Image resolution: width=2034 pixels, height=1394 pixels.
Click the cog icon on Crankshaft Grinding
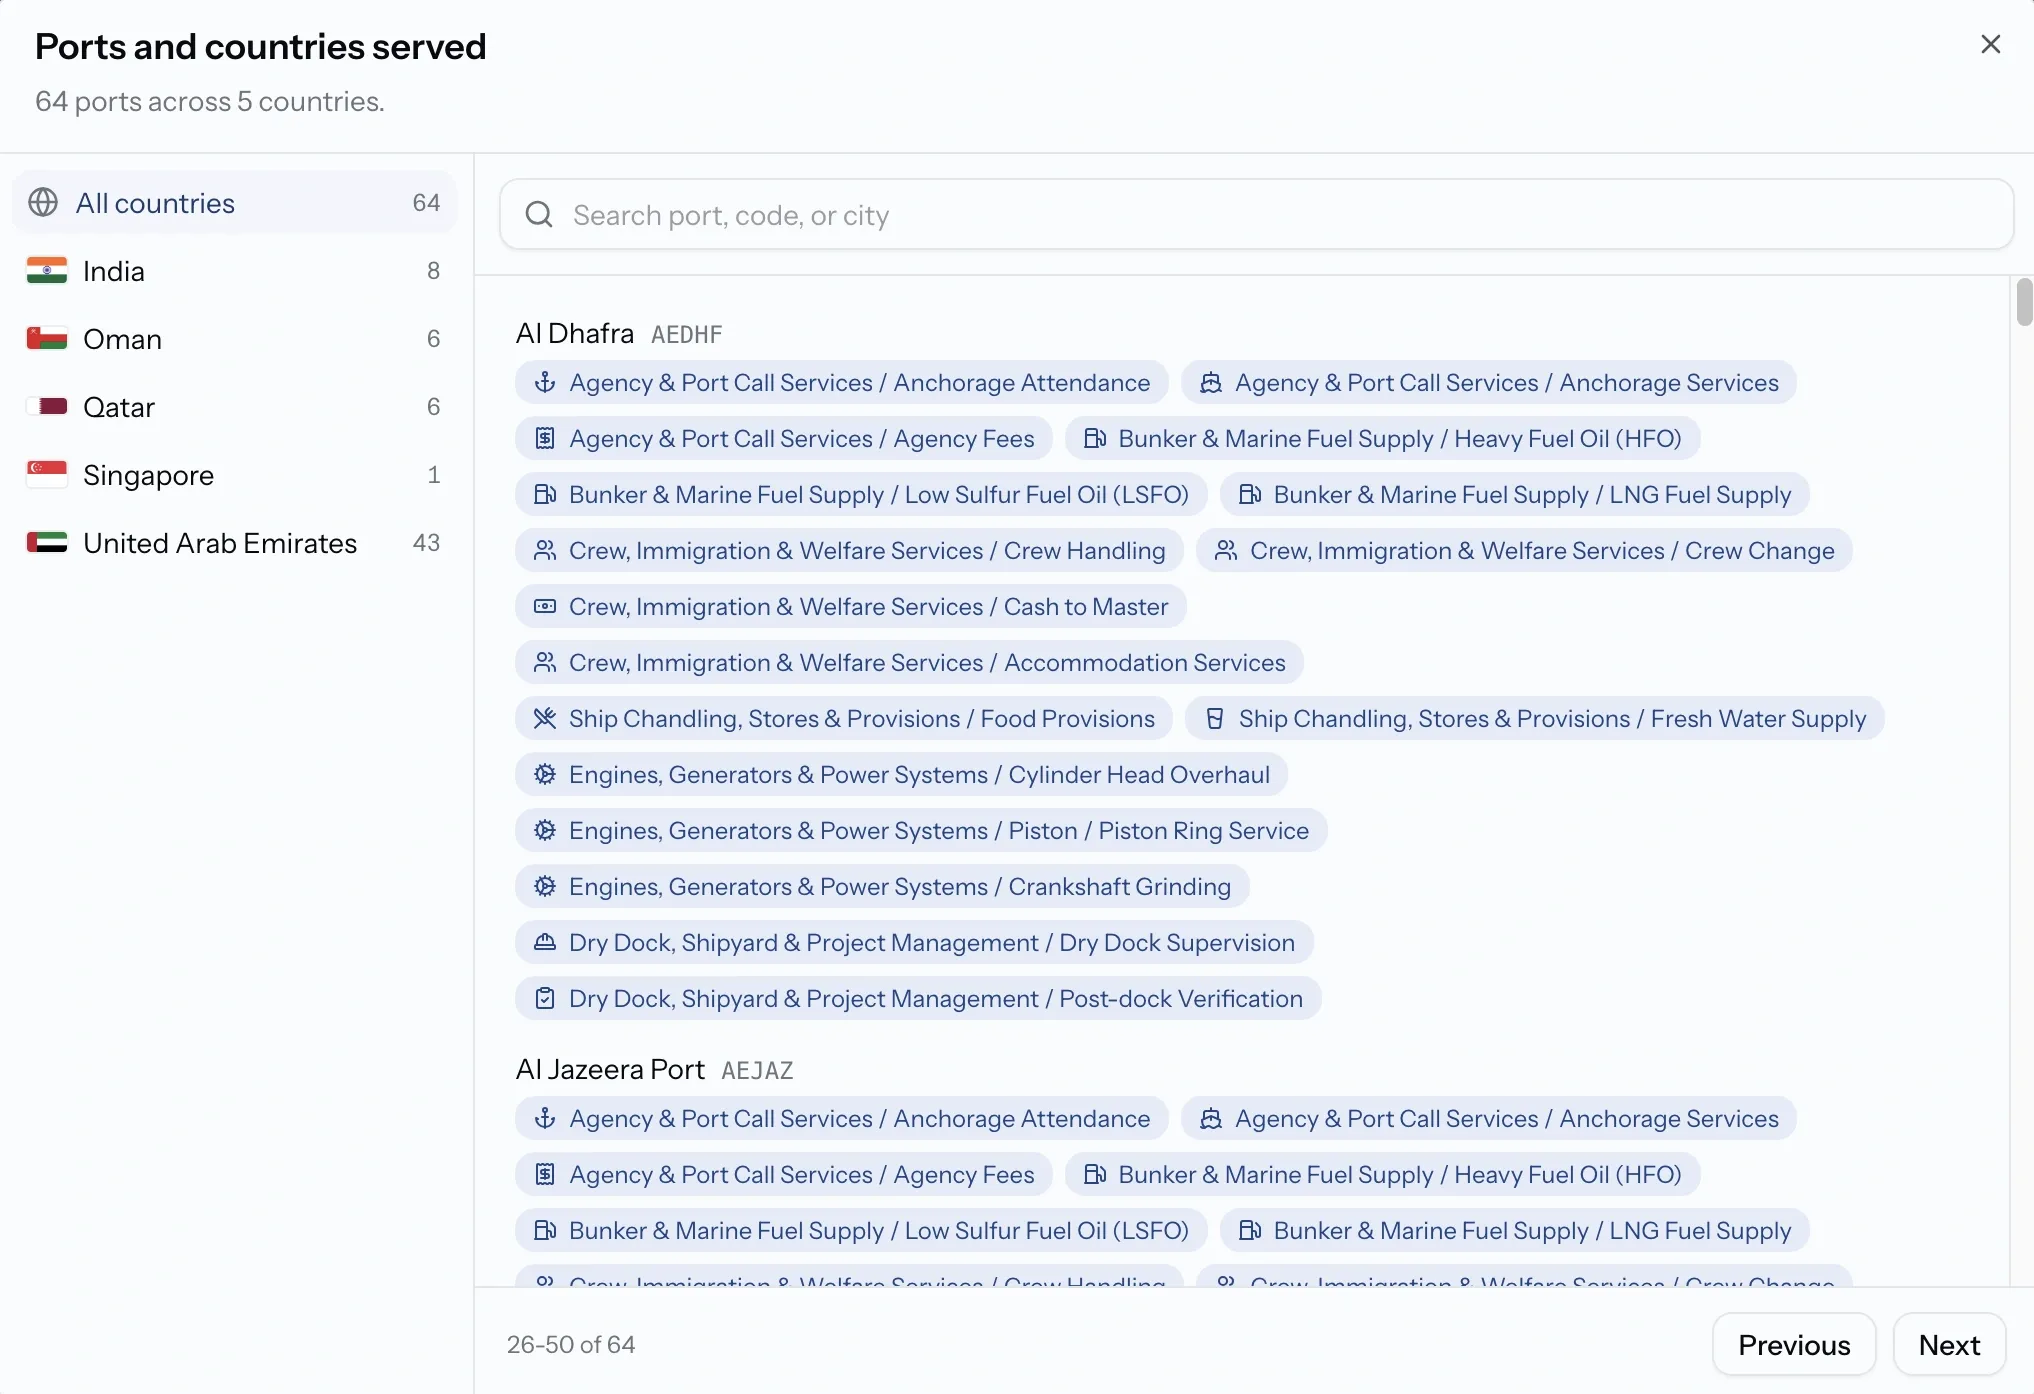click(545, 887)
